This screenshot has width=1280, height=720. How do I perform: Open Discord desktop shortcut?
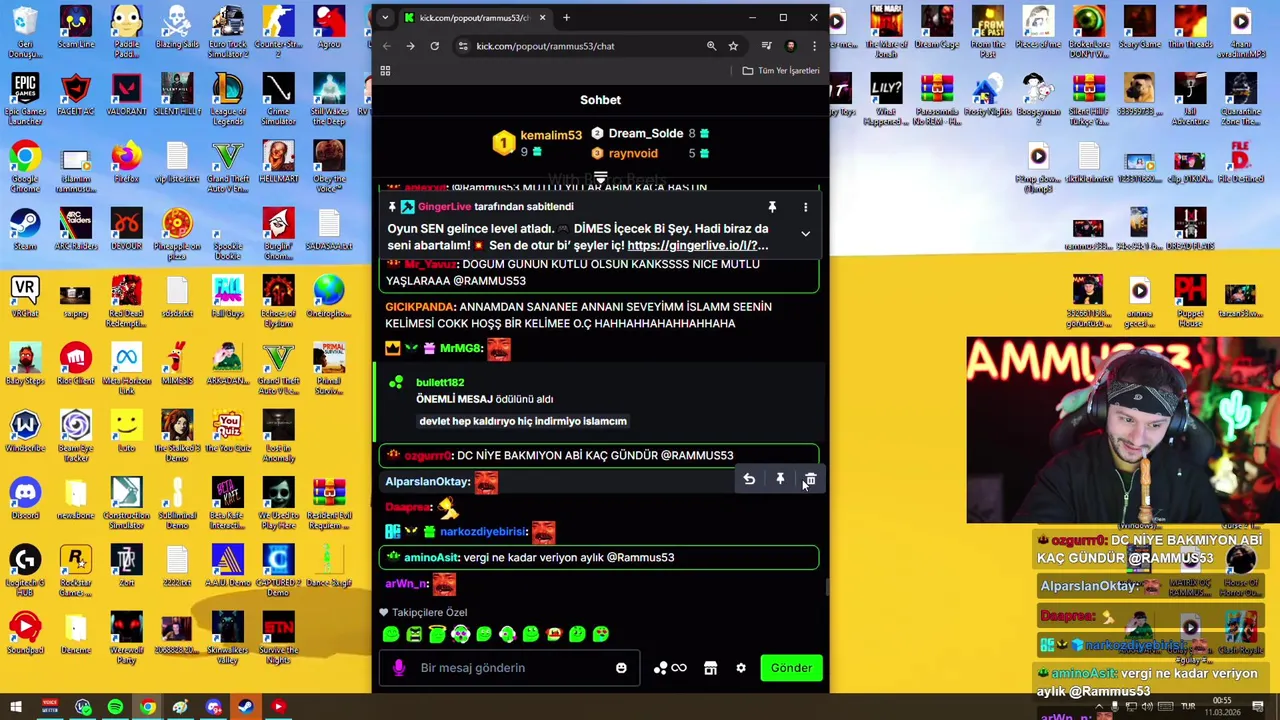[x=25, y=497]
